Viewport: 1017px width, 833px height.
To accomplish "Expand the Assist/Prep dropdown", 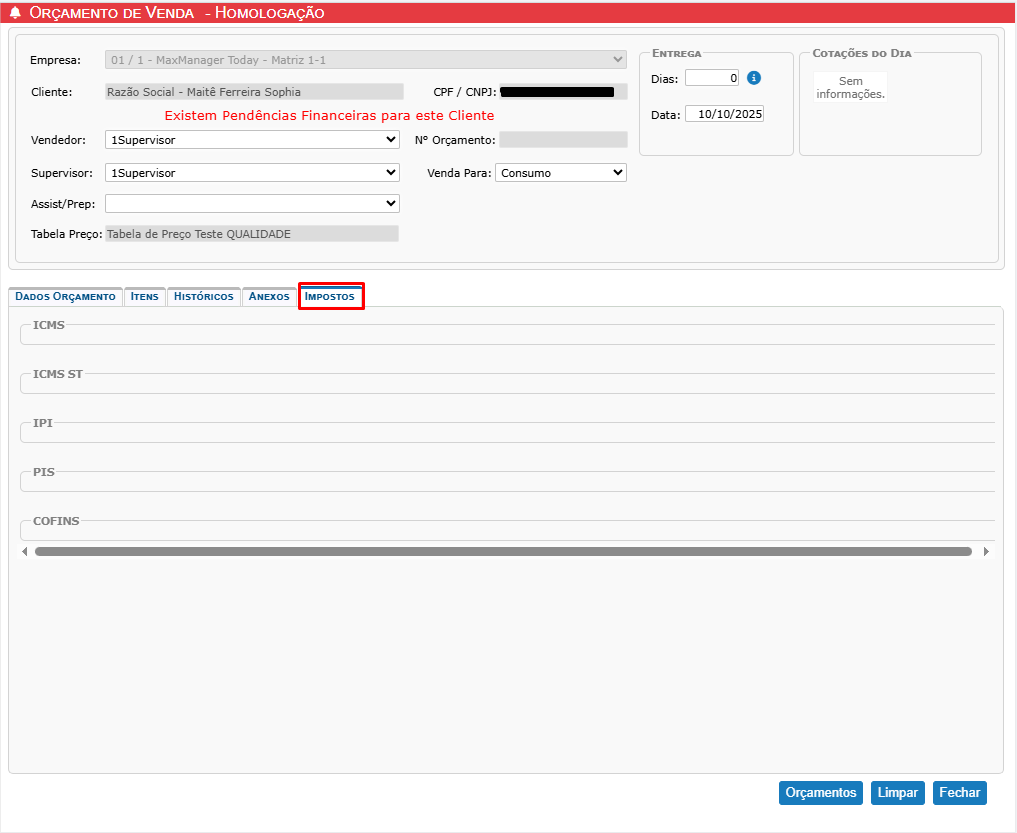I will [x=252, y=204].
